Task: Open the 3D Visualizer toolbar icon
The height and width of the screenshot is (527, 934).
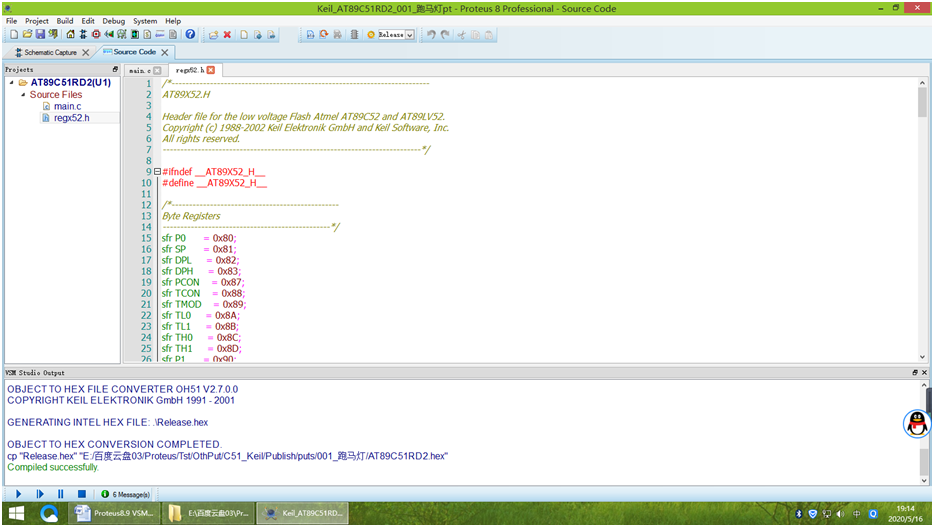Action: 109,35
